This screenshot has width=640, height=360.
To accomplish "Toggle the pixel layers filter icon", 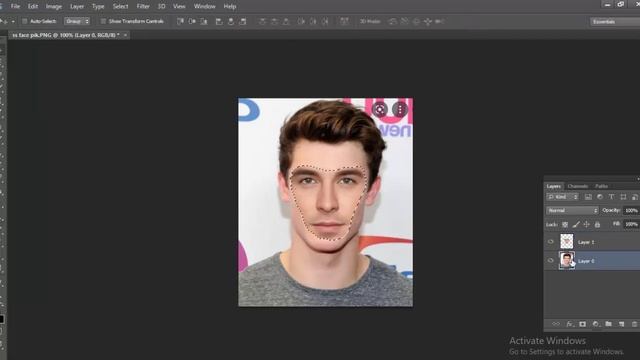I will point(588,197).
